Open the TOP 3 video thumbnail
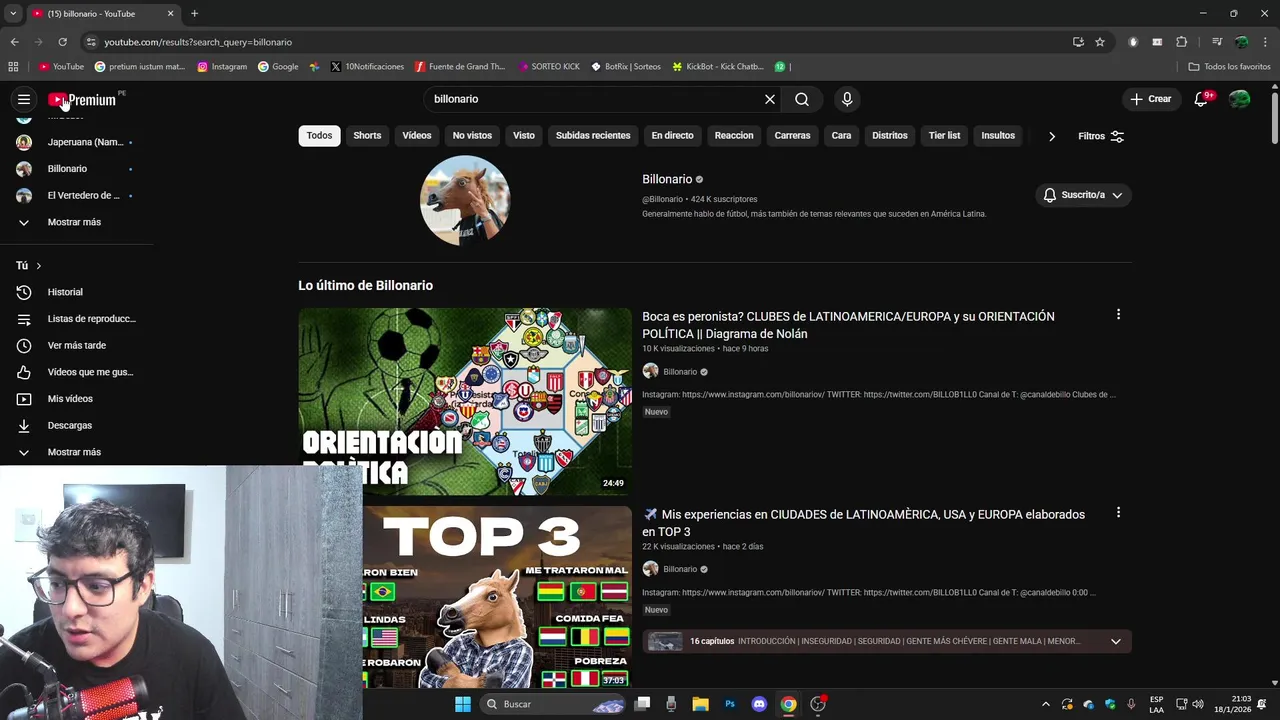This screenshot has width=1280, height=720. point(497,597)
